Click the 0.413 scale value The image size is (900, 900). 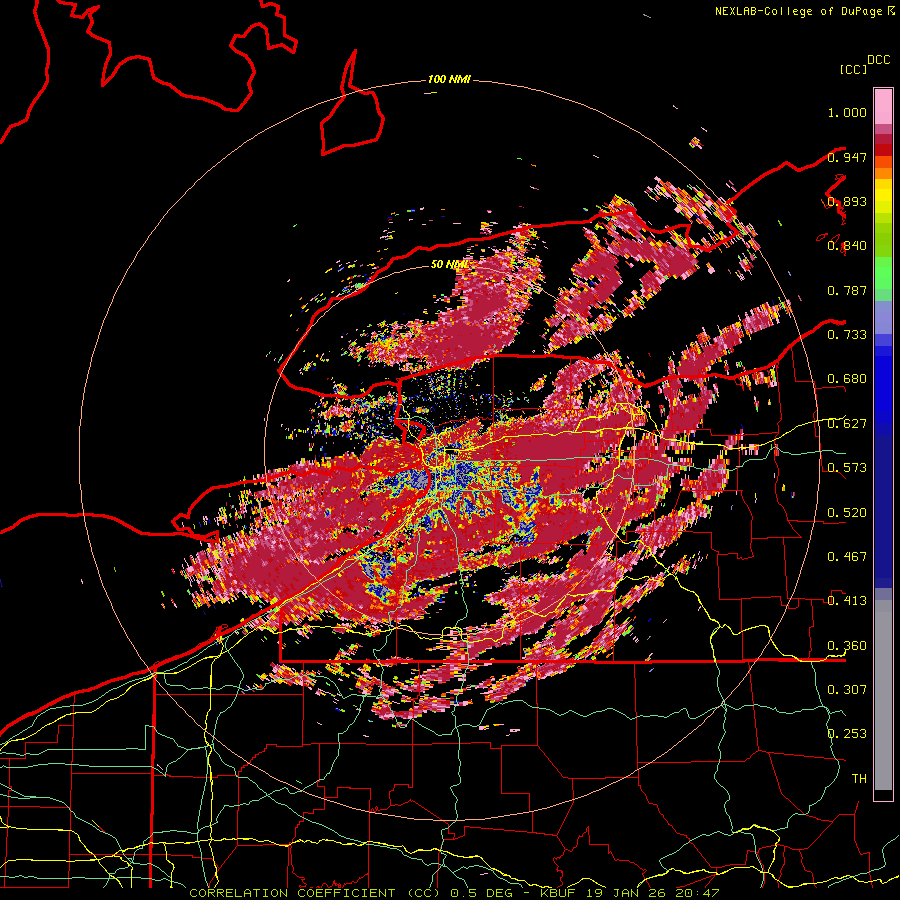(847, 601)
